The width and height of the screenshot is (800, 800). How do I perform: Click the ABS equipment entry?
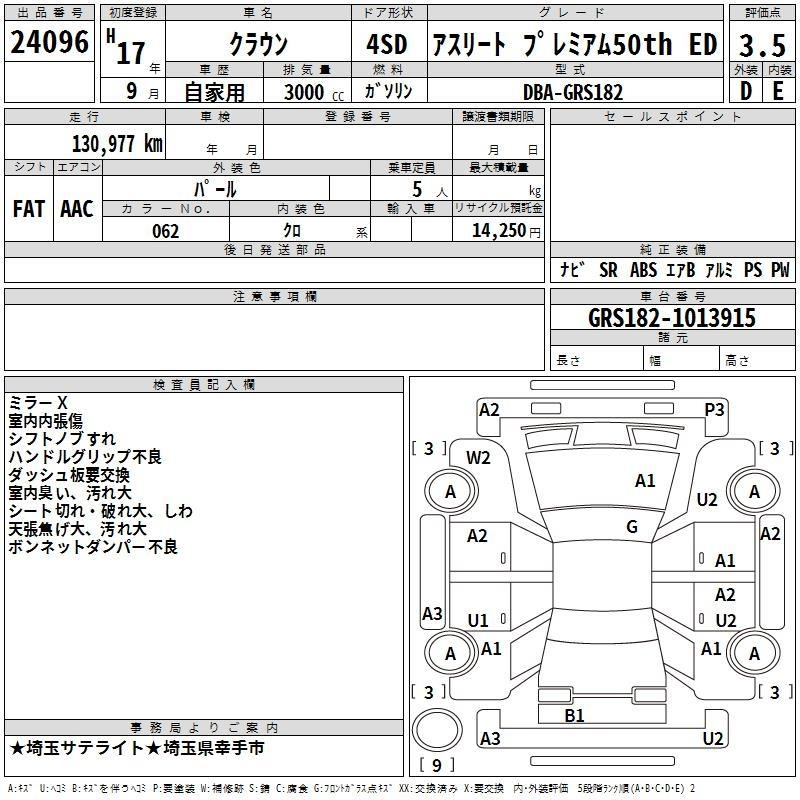tap(643, 270)
